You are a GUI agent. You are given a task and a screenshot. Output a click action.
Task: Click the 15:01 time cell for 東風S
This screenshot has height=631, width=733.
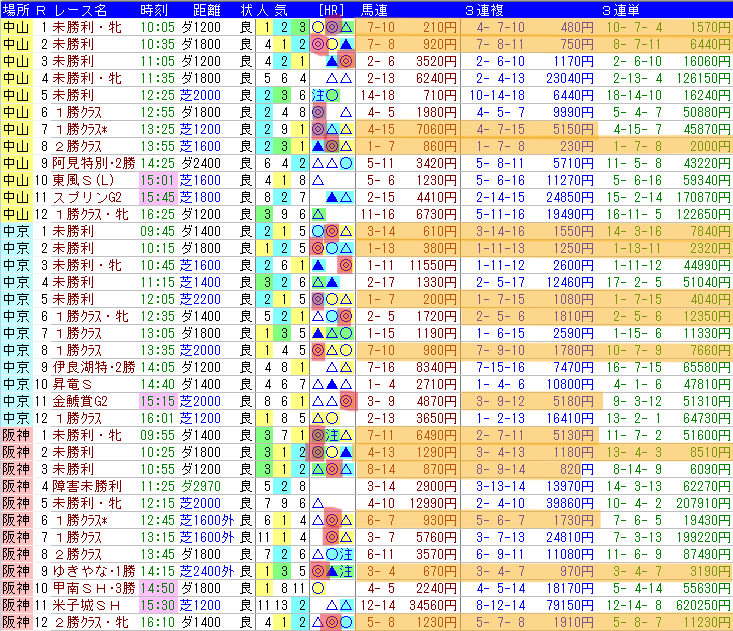point(157,180)
